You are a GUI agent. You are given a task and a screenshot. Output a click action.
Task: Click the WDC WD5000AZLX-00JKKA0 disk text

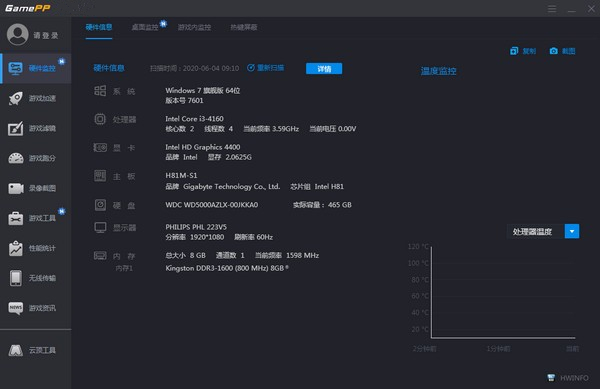(212, 205)
